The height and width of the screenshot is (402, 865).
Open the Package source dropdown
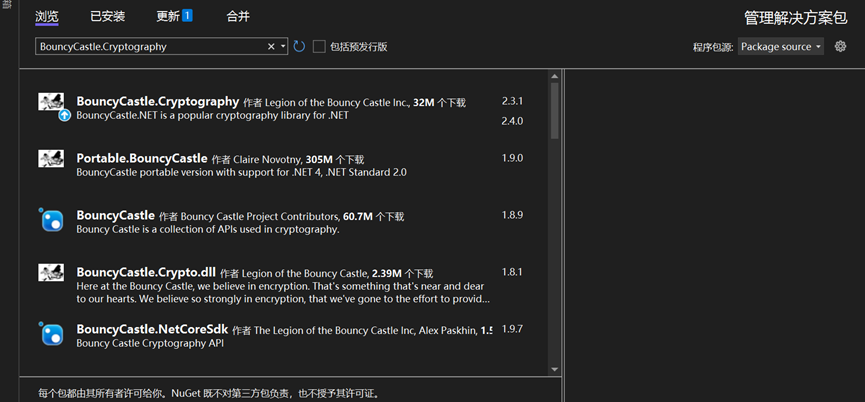[781, 47]
